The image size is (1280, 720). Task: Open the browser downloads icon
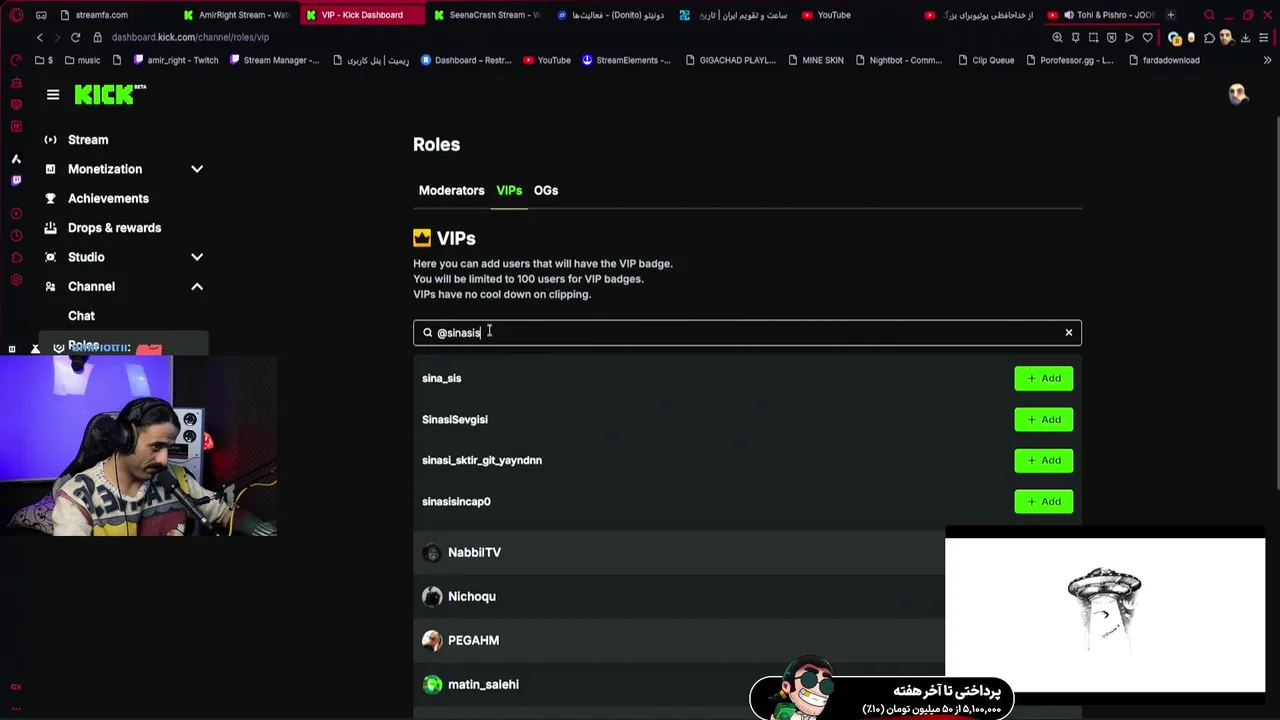(1245, 38)
